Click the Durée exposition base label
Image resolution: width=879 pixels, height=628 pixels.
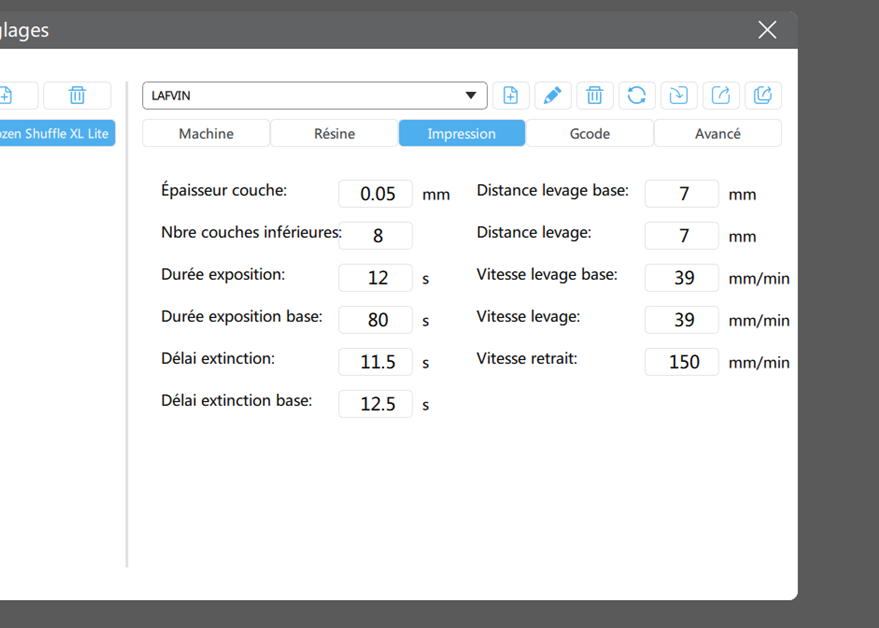pyautogui.click(x=242, y=317)
